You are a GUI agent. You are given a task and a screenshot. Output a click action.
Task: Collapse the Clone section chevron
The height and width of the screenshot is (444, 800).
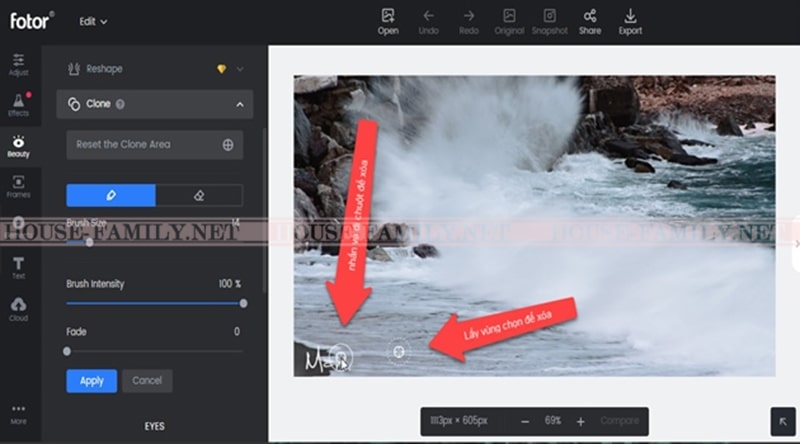pyautogui.click(x=240, y=105)
